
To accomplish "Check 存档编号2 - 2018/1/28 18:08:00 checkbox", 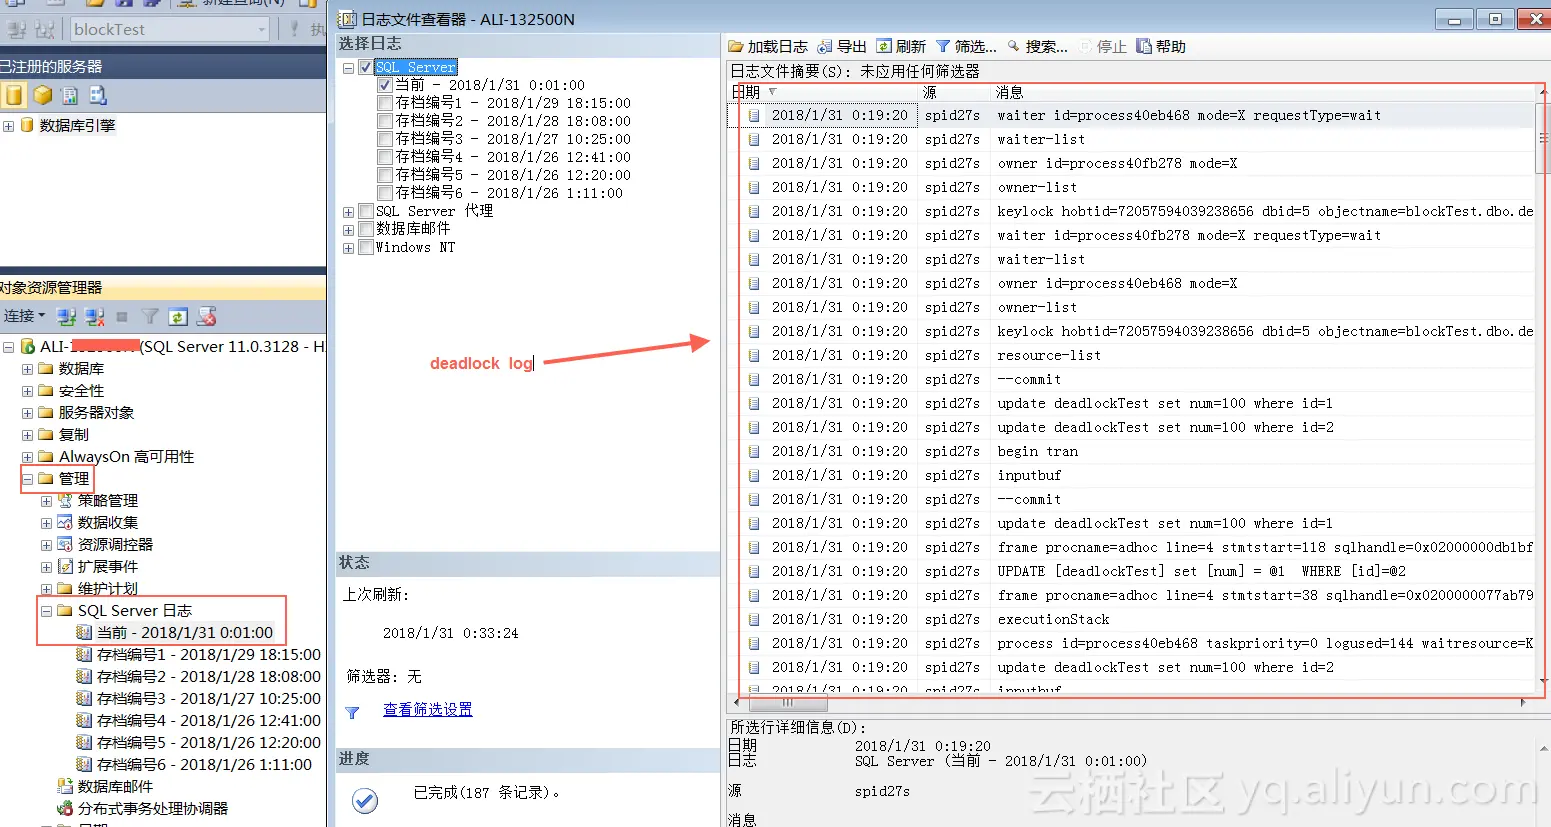I will tap(385, 121).
